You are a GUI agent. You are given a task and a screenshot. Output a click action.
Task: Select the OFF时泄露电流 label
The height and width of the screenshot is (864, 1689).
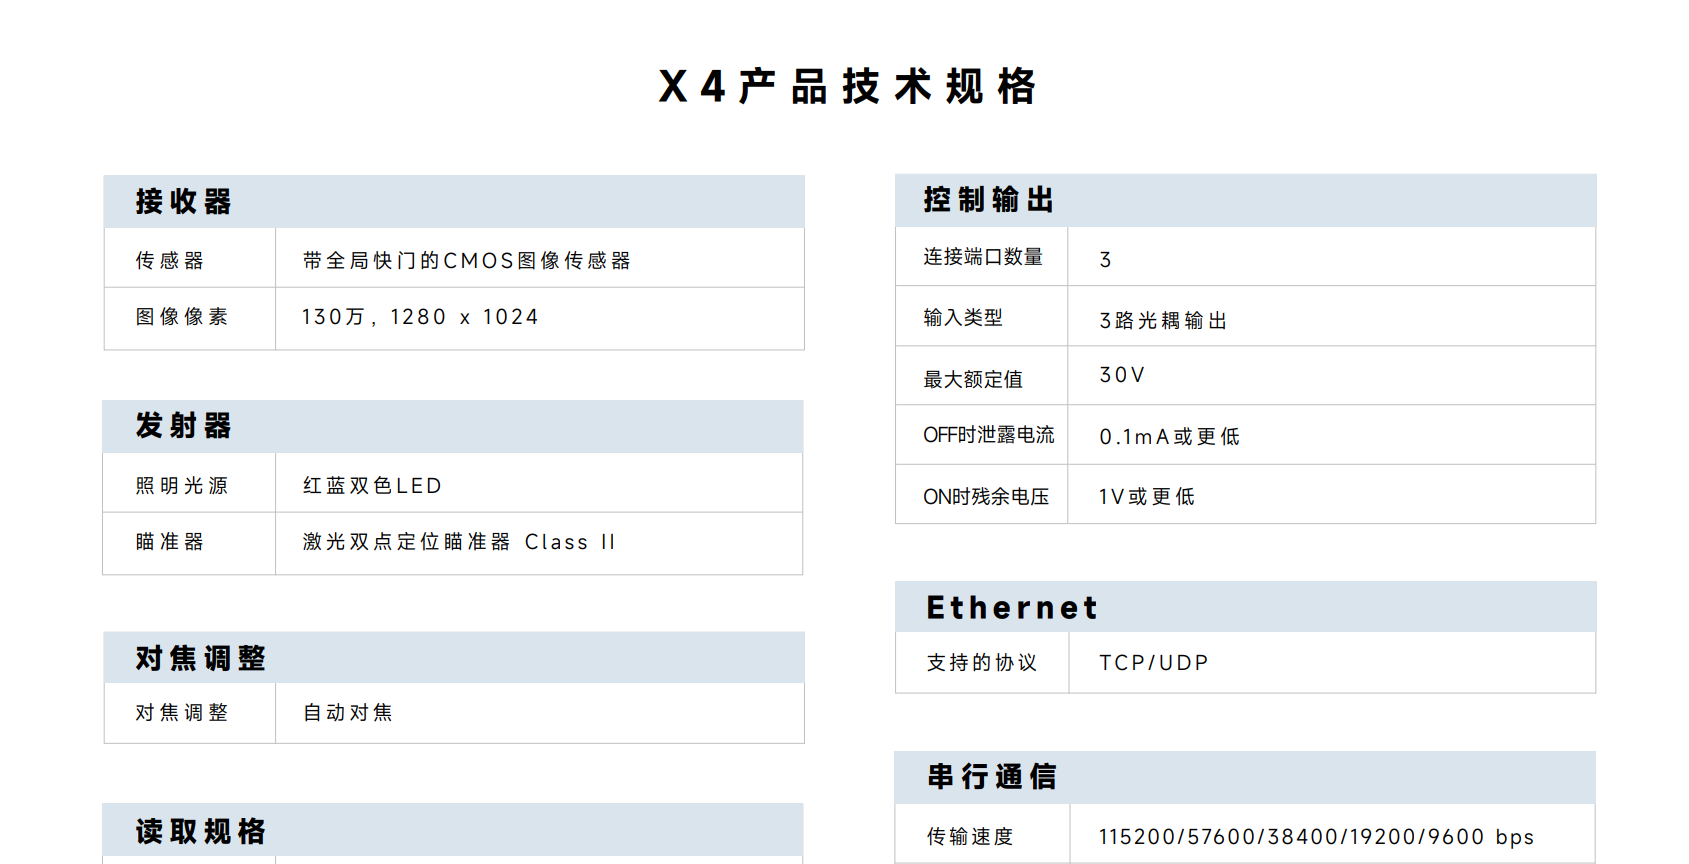[988, 435]
